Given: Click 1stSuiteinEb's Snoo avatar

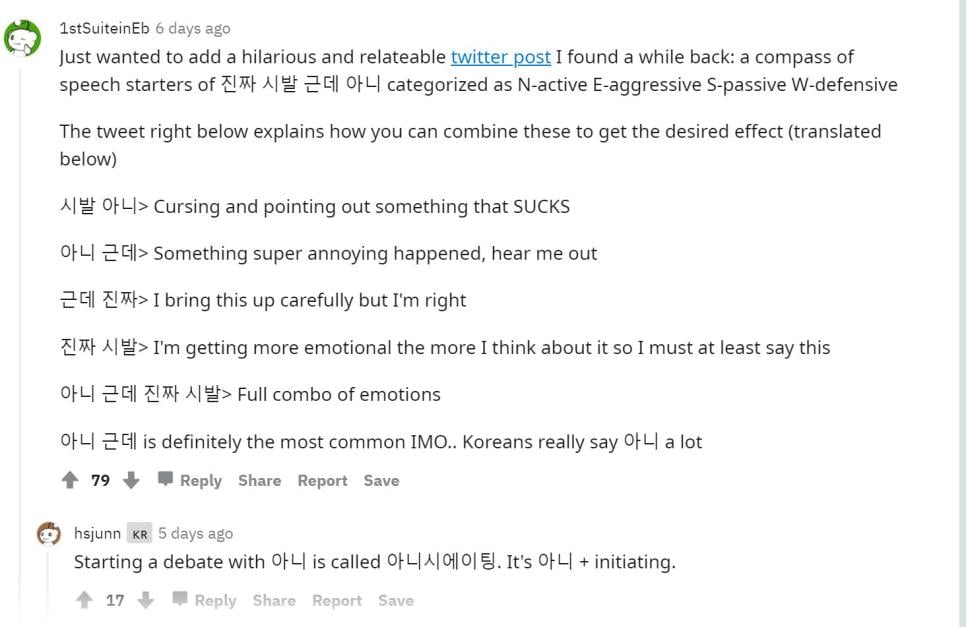Looking at the screenshot, I should point(22,39).
